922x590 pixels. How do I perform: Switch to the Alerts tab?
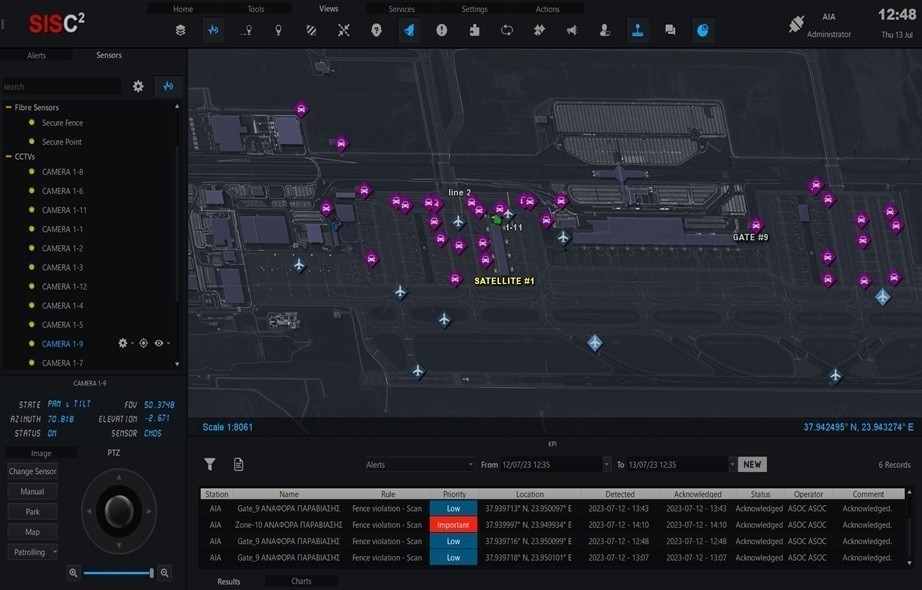(36, 56)
